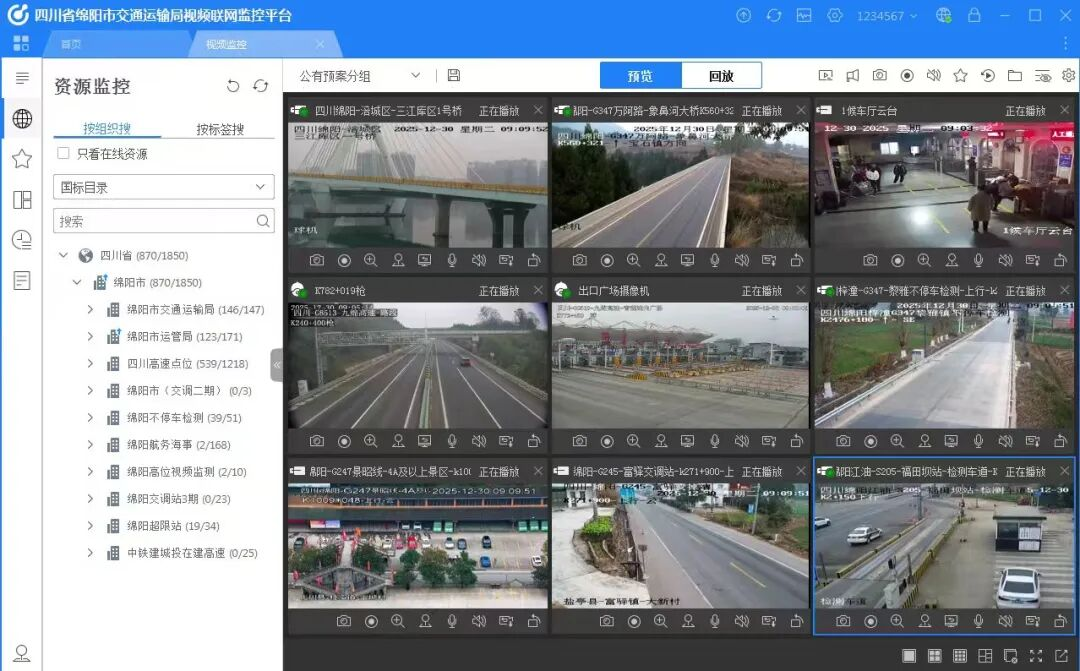
Task: Toggle the mute-all speaker in top toolbar
Action: [933, 76]
